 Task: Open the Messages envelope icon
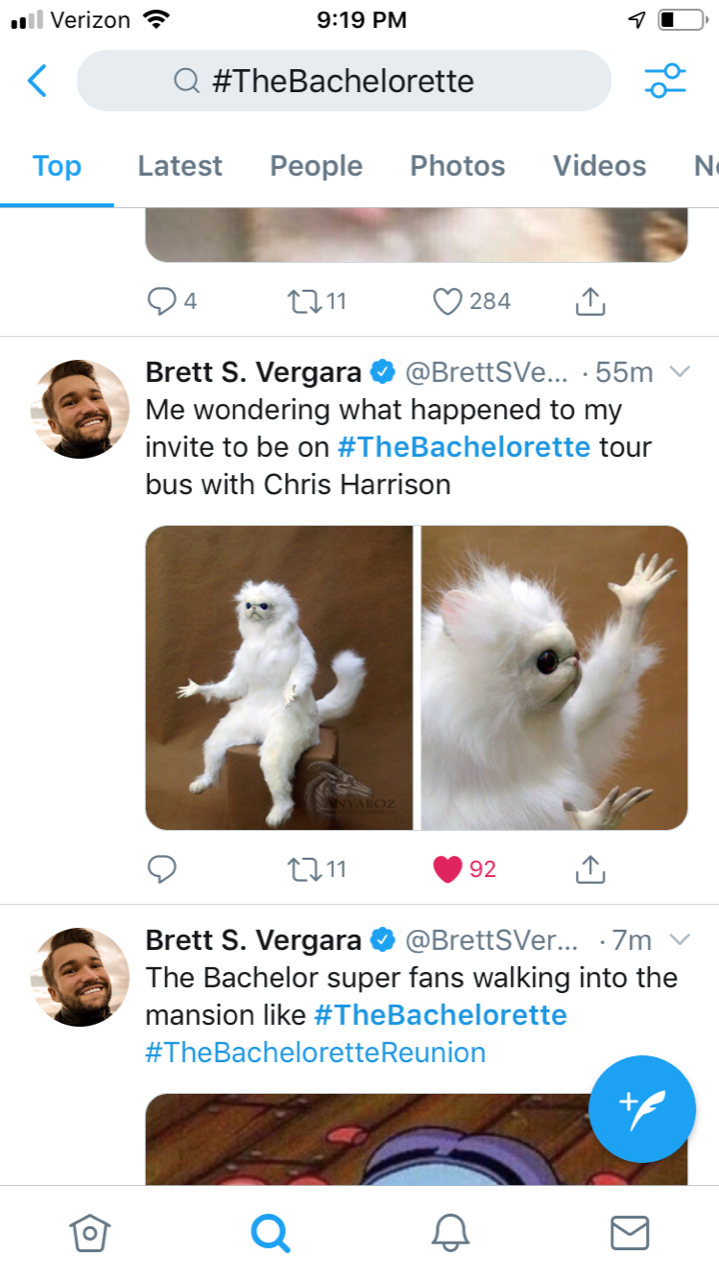(629, 1232)
